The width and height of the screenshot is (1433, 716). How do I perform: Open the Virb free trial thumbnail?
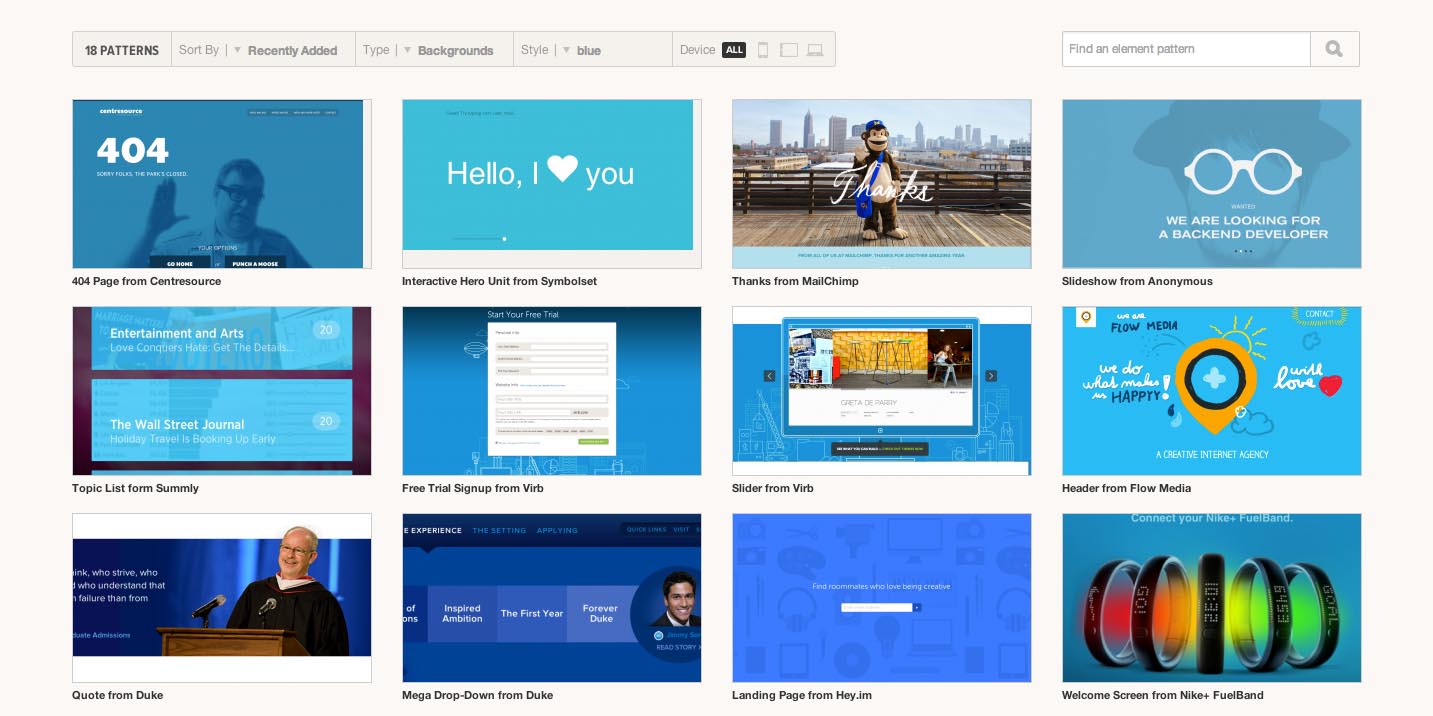[552, 391]
